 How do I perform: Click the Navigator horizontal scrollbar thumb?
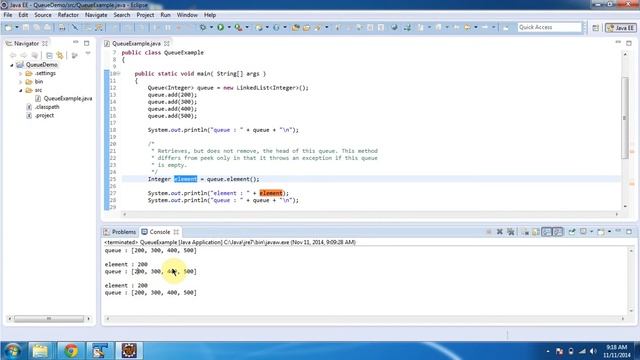(x=49, y=319)
